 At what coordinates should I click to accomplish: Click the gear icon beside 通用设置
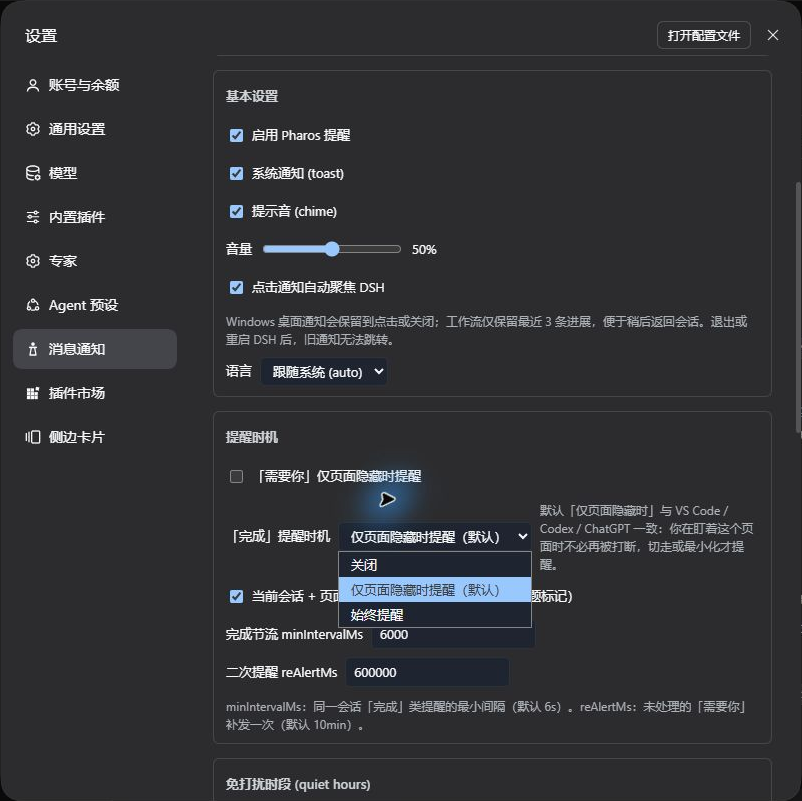pos(33,129)
